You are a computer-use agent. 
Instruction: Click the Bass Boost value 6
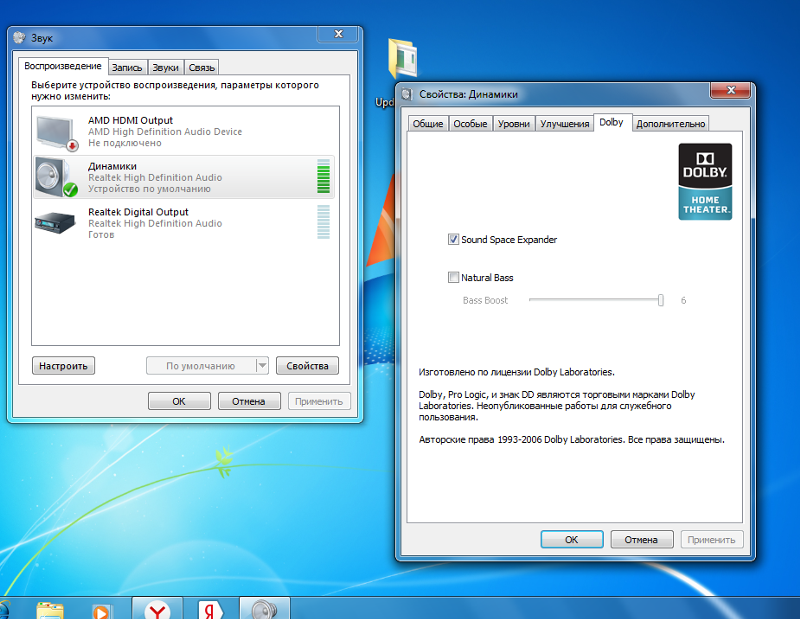[683, 301]
